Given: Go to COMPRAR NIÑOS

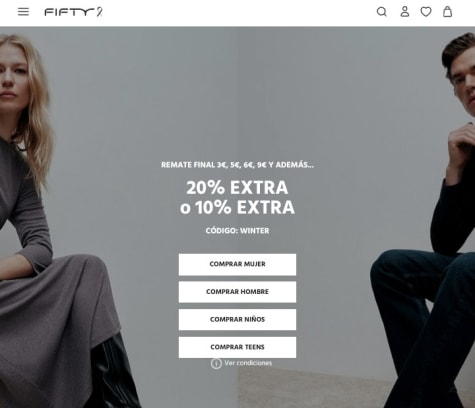Looking at the screenshot, I should 237,320.
